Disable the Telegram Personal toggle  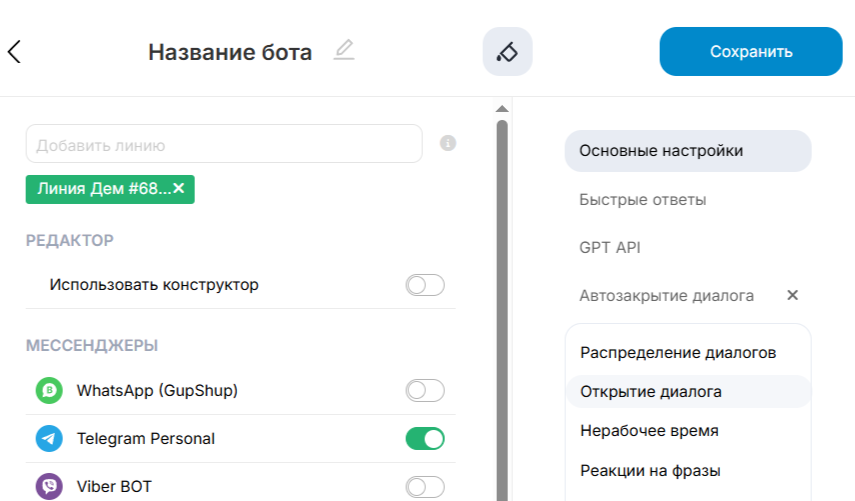pyautogui.click(x=424, y=438)
